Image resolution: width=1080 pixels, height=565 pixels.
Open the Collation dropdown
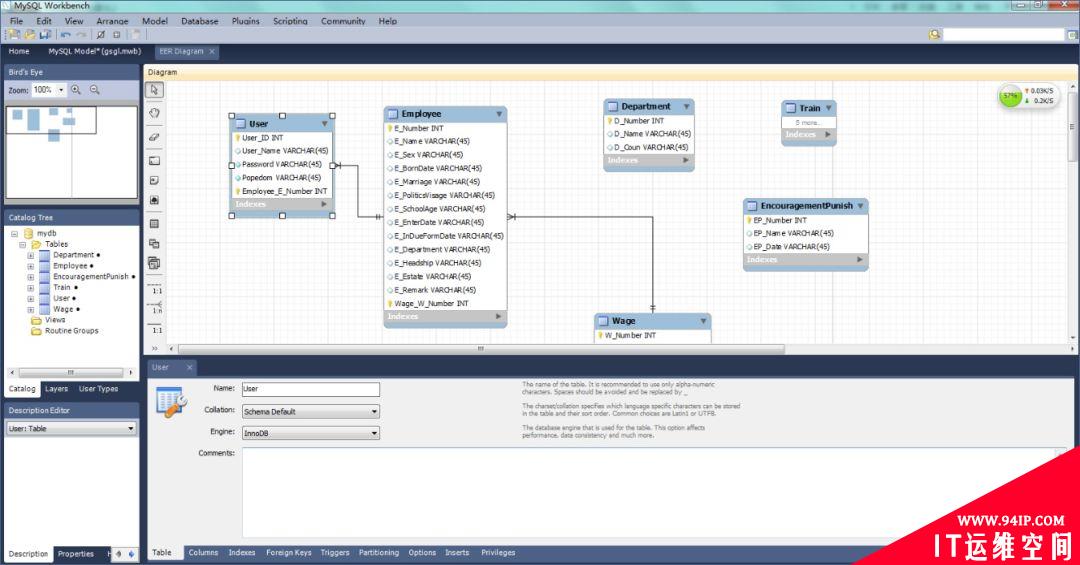(374, 411)
